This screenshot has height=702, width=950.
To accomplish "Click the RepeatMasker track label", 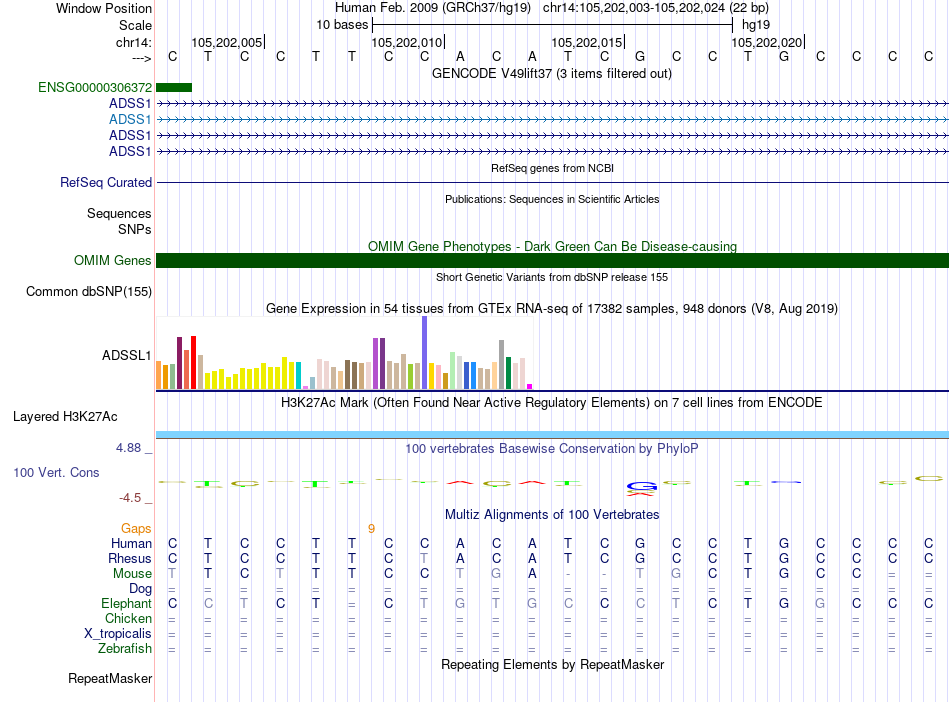I will [110, 679].
